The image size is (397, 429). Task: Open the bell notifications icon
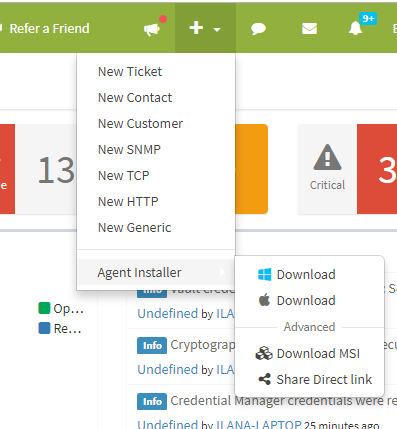pyautogui.click(x=355, y=28)
